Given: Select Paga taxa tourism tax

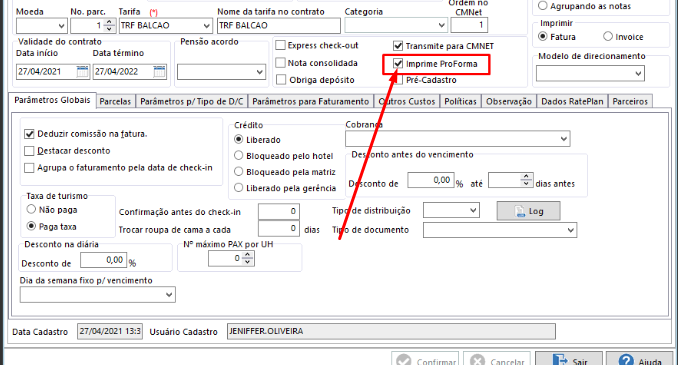Looking at the screenshot, I should point(31,226).
